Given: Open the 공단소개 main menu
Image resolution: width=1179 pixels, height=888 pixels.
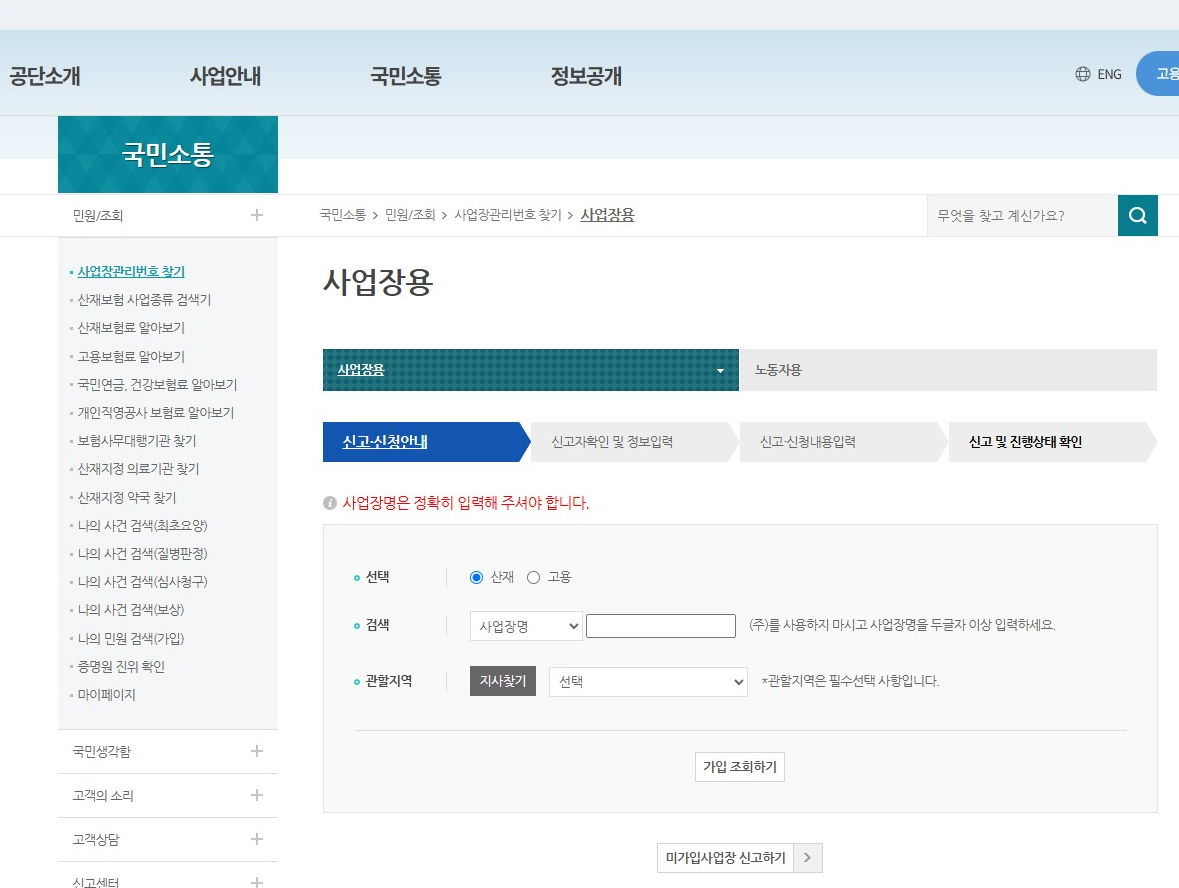Looking at the screenshot, I should click(x=45, y=76).
